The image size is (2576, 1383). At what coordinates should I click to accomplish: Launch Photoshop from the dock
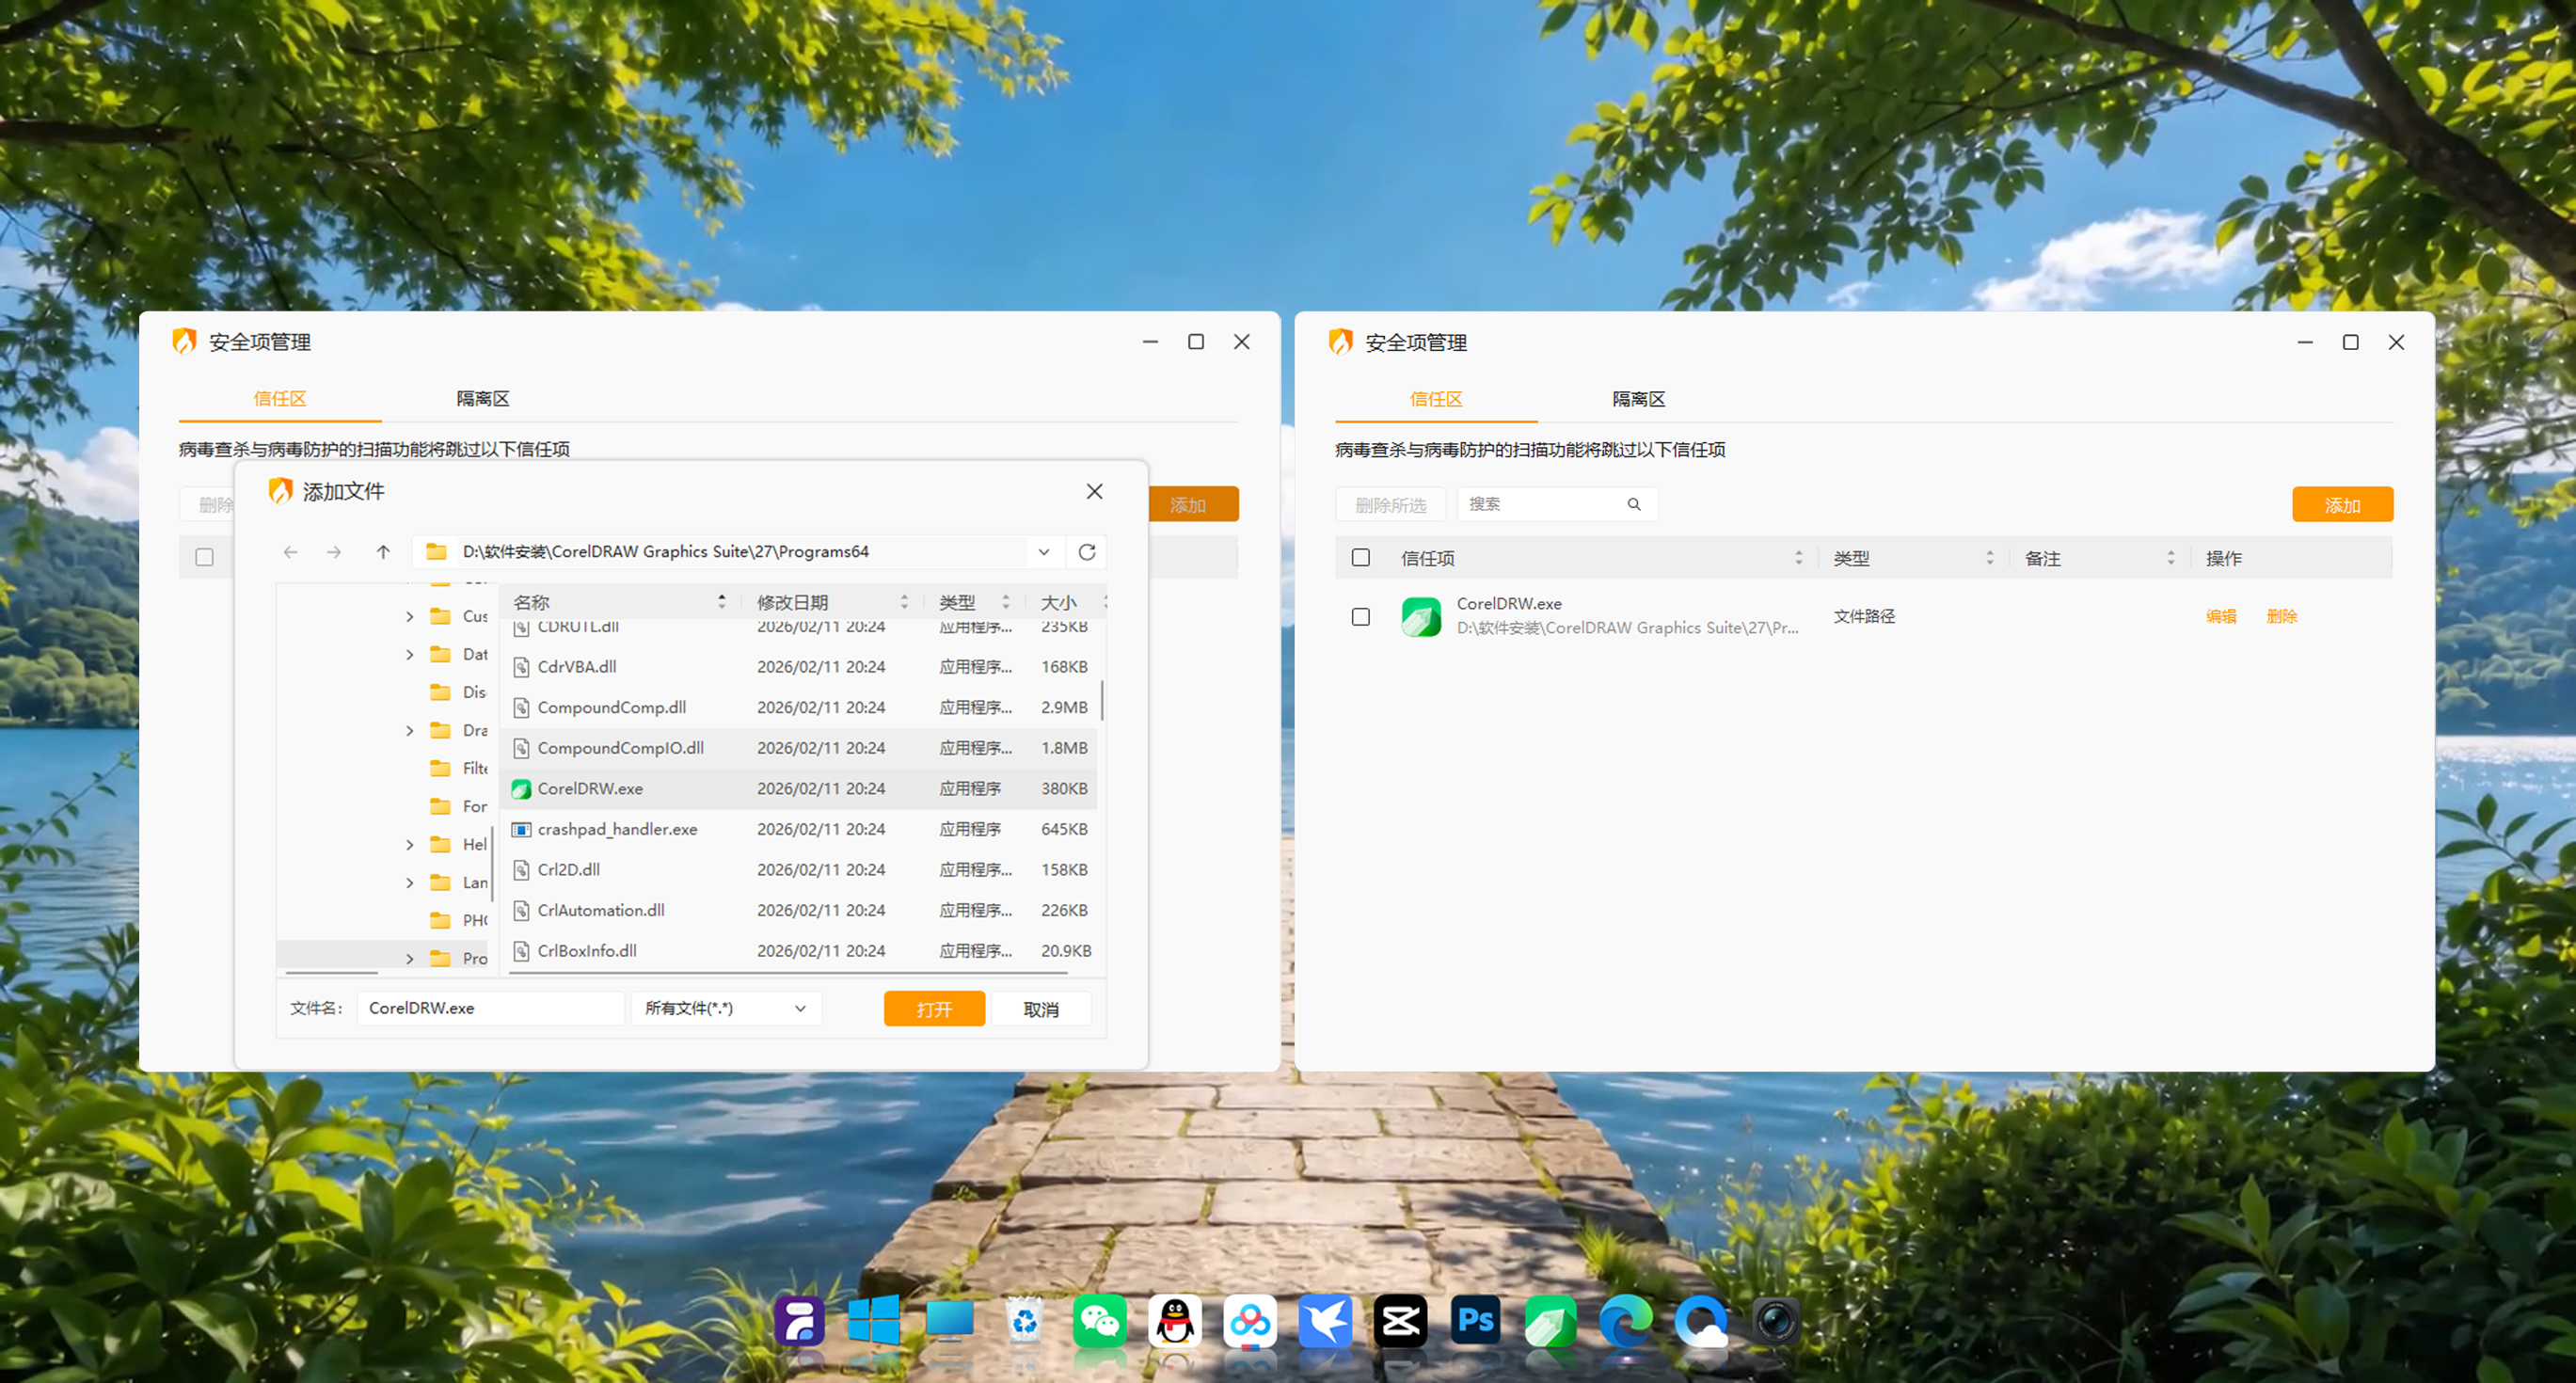[x=1476, y=1321]
